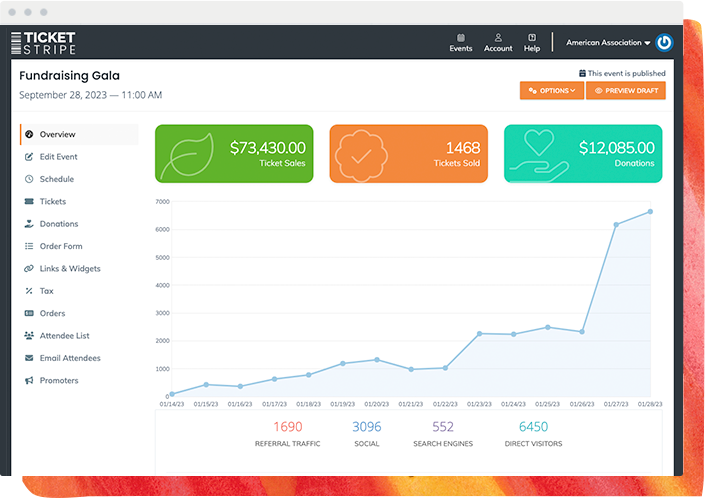Click the teal Donations total card
Screen dimensions: 705x498
582,154
